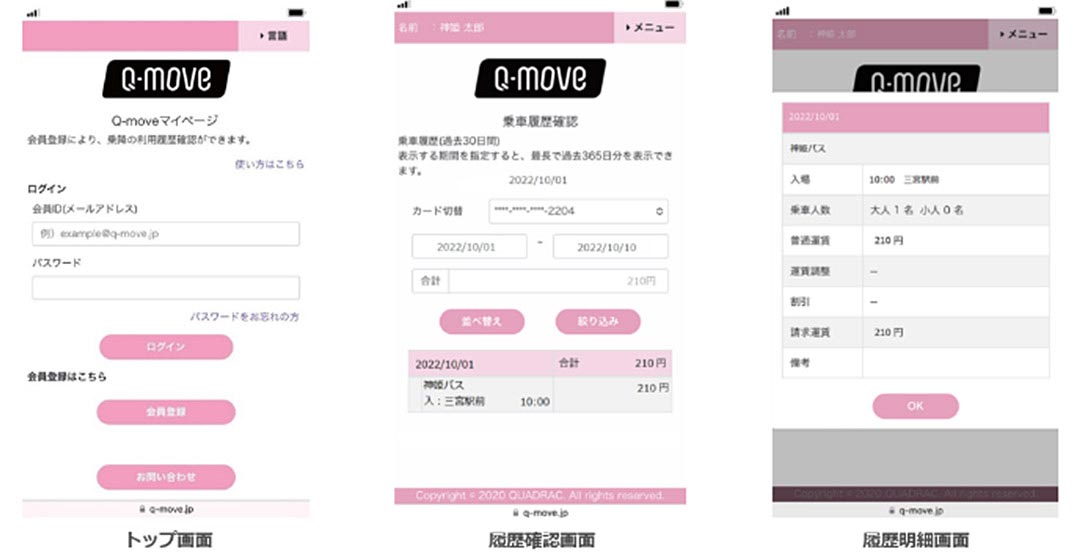Open the 言語 language menu
Viewport: 1084px width, 560px height.
273,36
